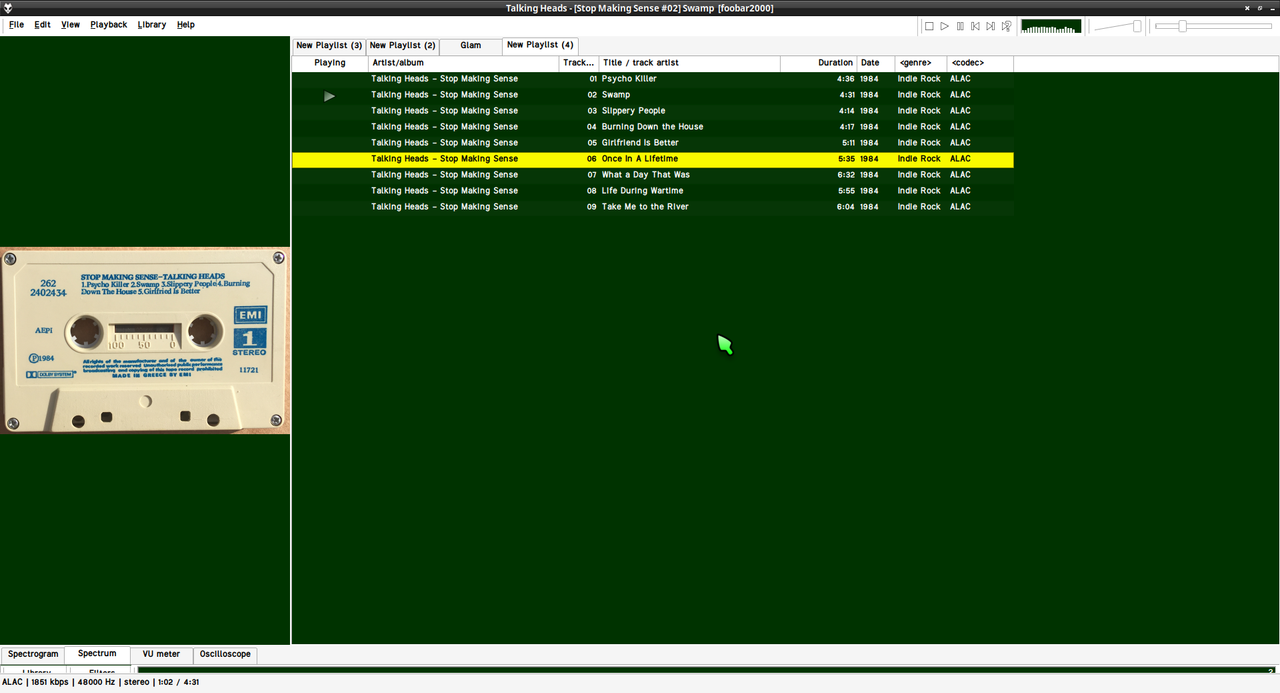Viewport: 1280px width, 693px height.
Task: Open the Edit menu
Action: (x=42, y=25)
